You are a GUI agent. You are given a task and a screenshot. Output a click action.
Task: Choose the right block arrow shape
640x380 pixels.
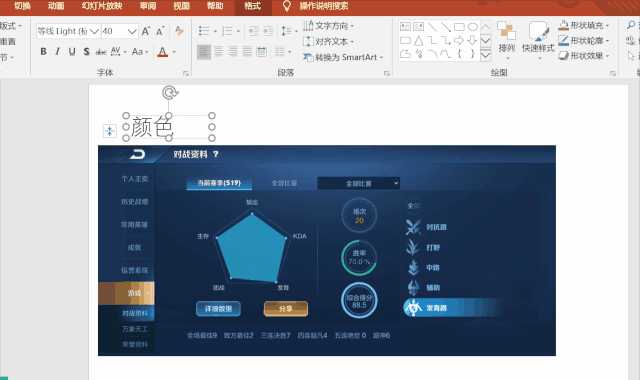point(459,40)
